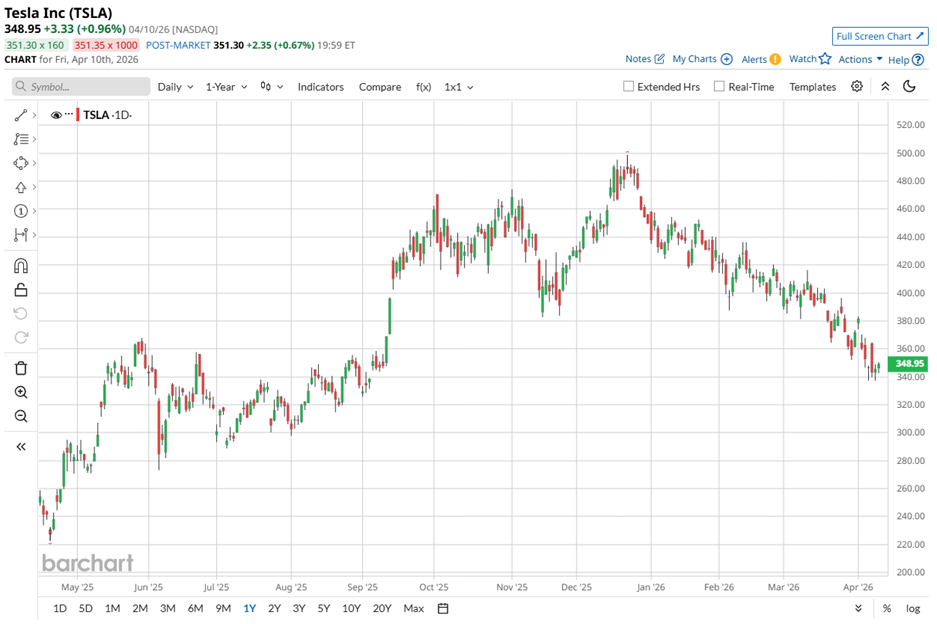Enable the magnet snap tool
This screenshot has width=937, height=624.
20,266
